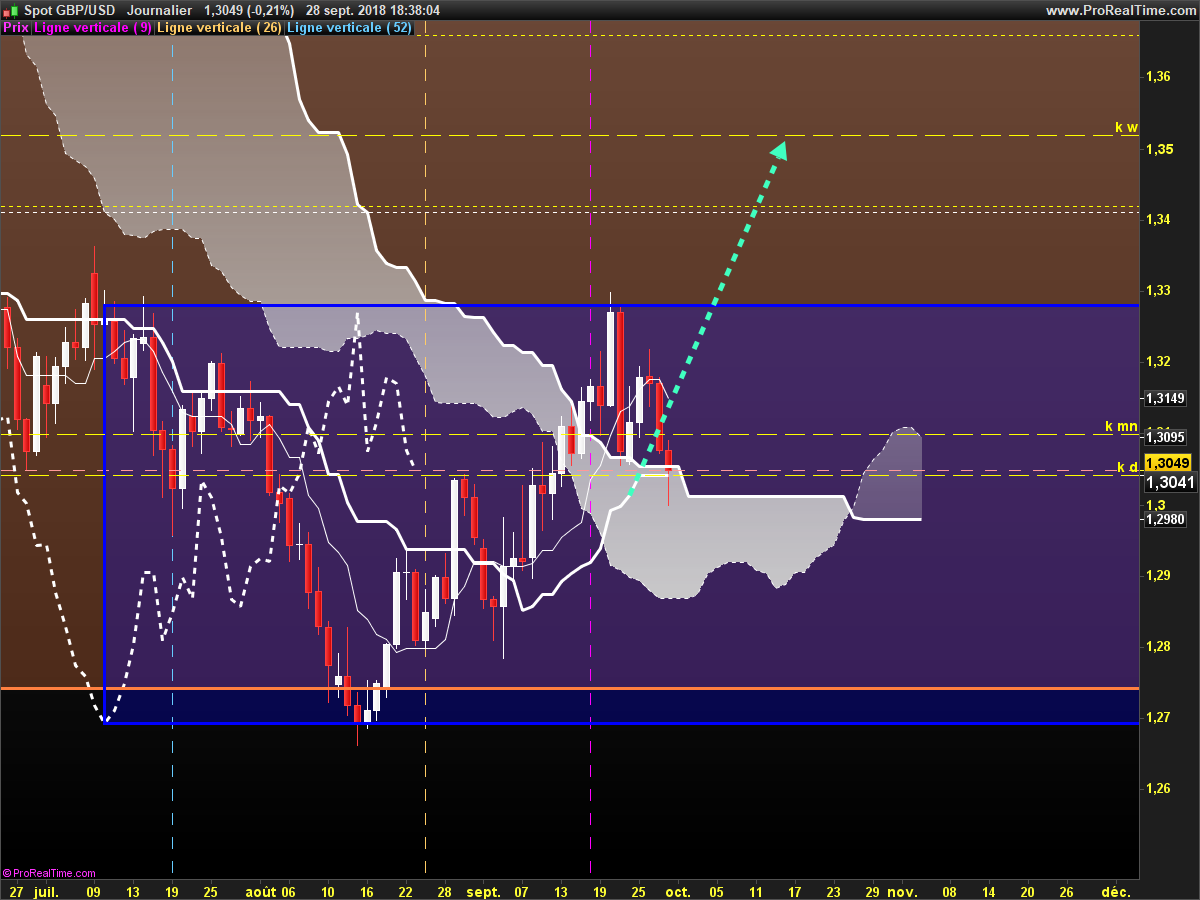Select the Ligne verticale (9) label
1200x900 pixels.
click(x=93, y=28)
